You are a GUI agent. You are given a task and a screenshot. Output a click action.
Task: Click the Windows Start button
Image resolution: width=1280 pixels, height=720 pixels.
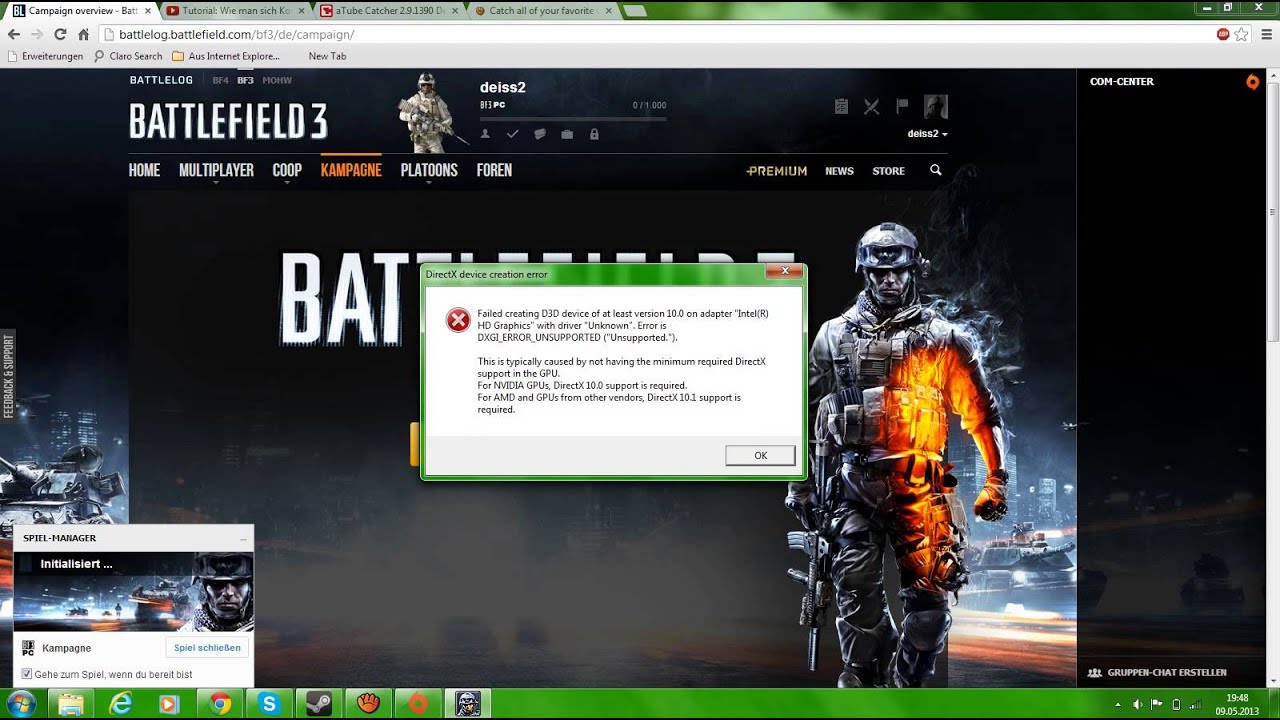coord(20,704)
